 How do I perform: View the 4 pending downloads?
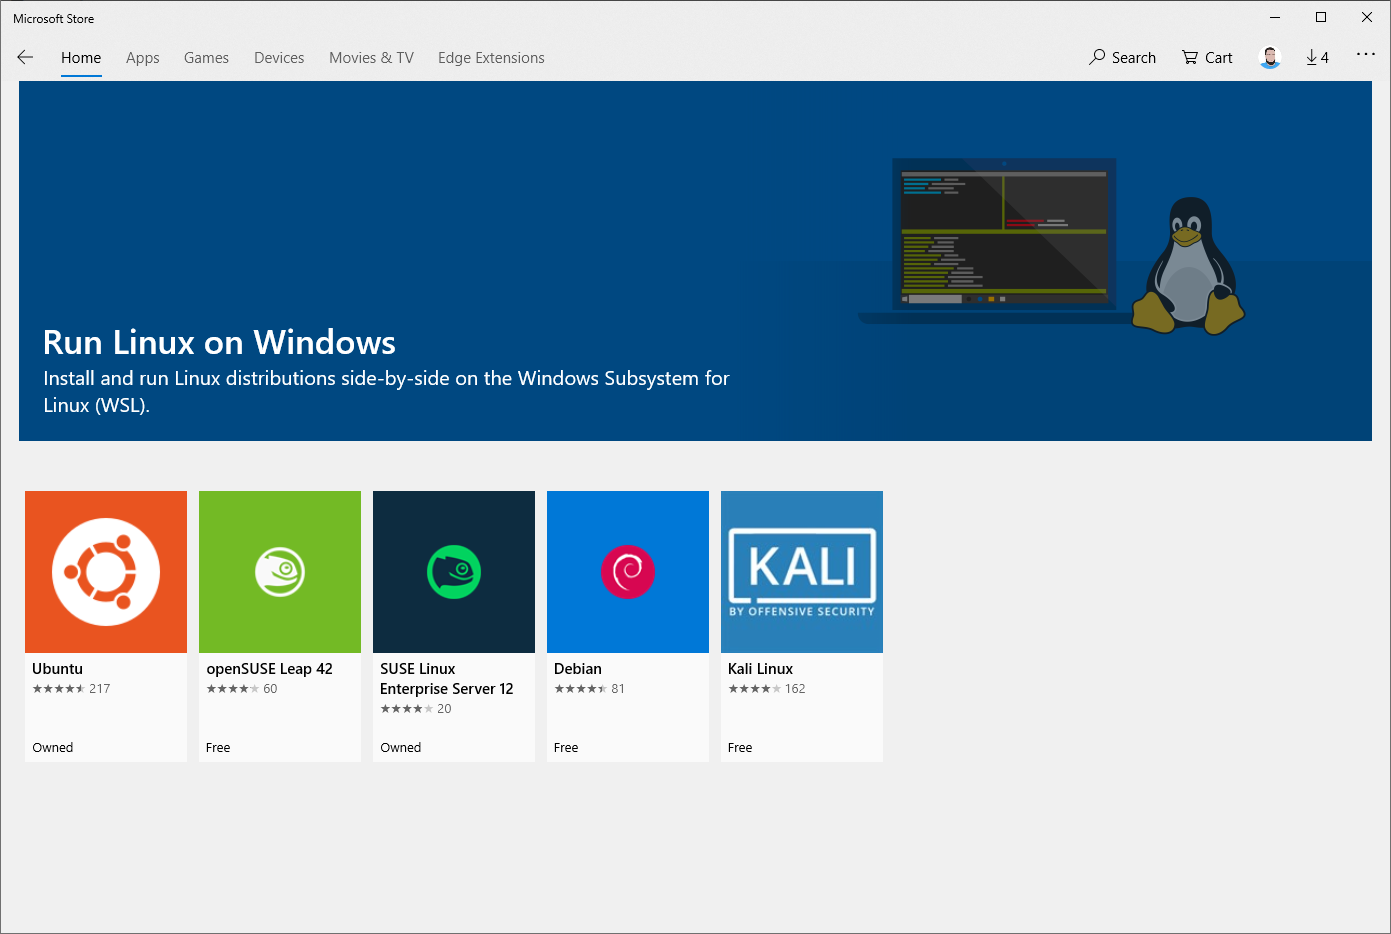1317,57
